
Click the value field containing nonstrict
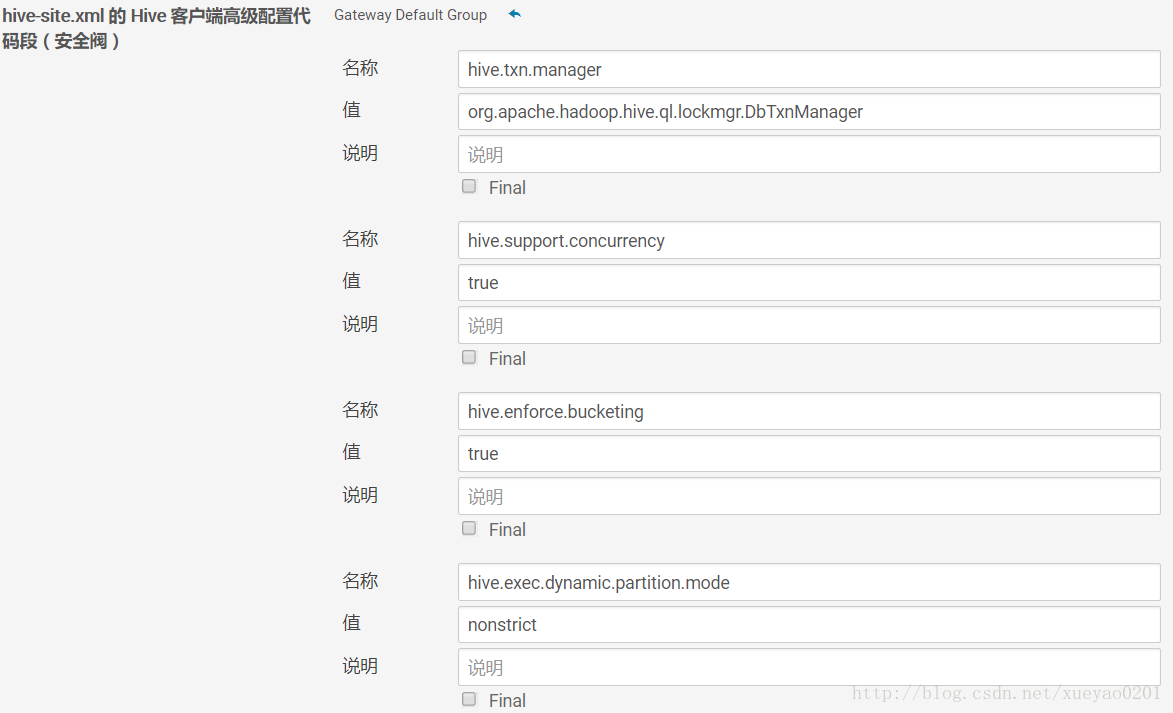808,625
